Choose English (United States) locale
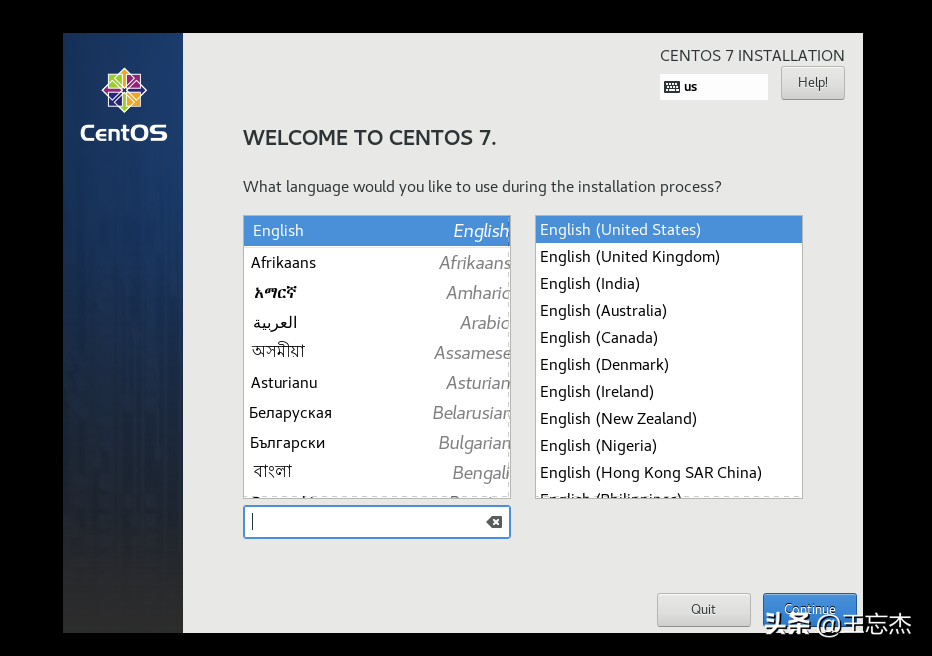Image resolution: width=932 pixels, height=656 pixels. (x=669, y=230)
